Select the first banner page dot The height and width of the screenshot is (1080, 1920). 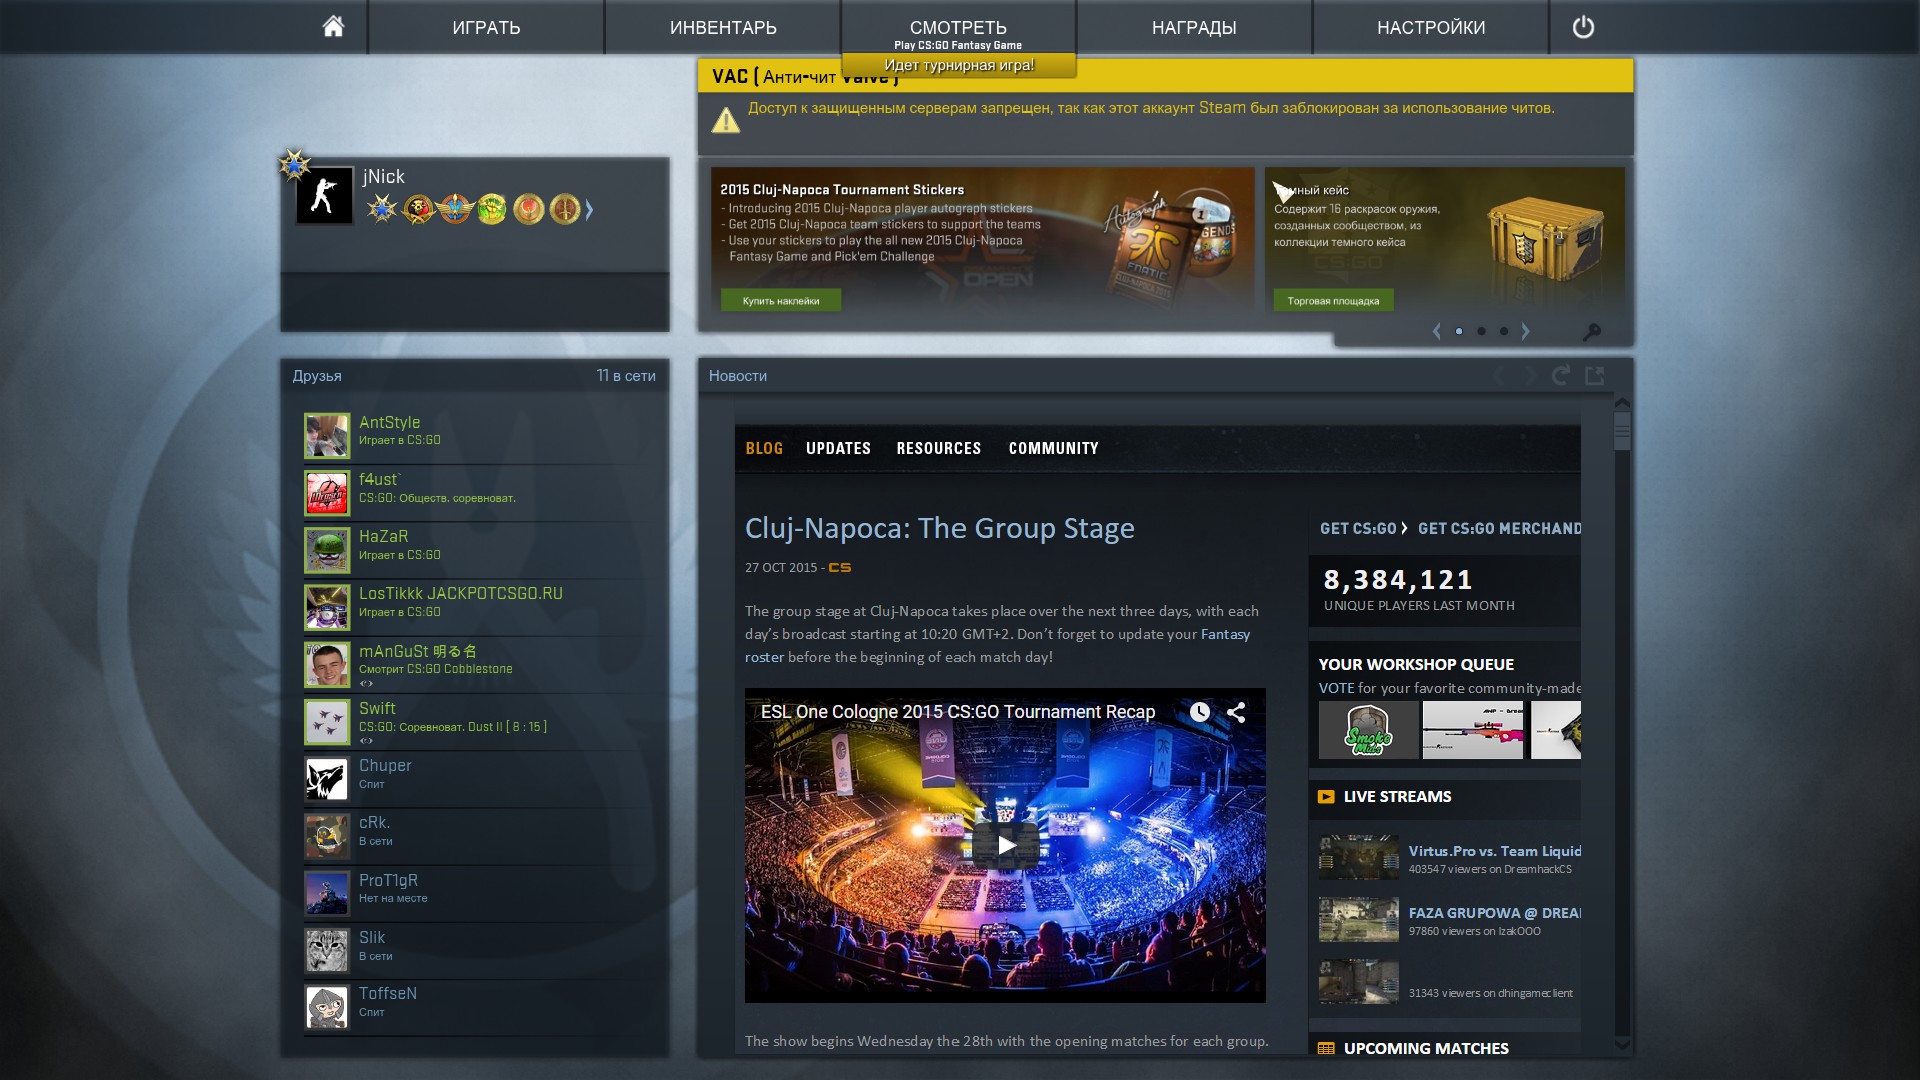[1459, 331]
